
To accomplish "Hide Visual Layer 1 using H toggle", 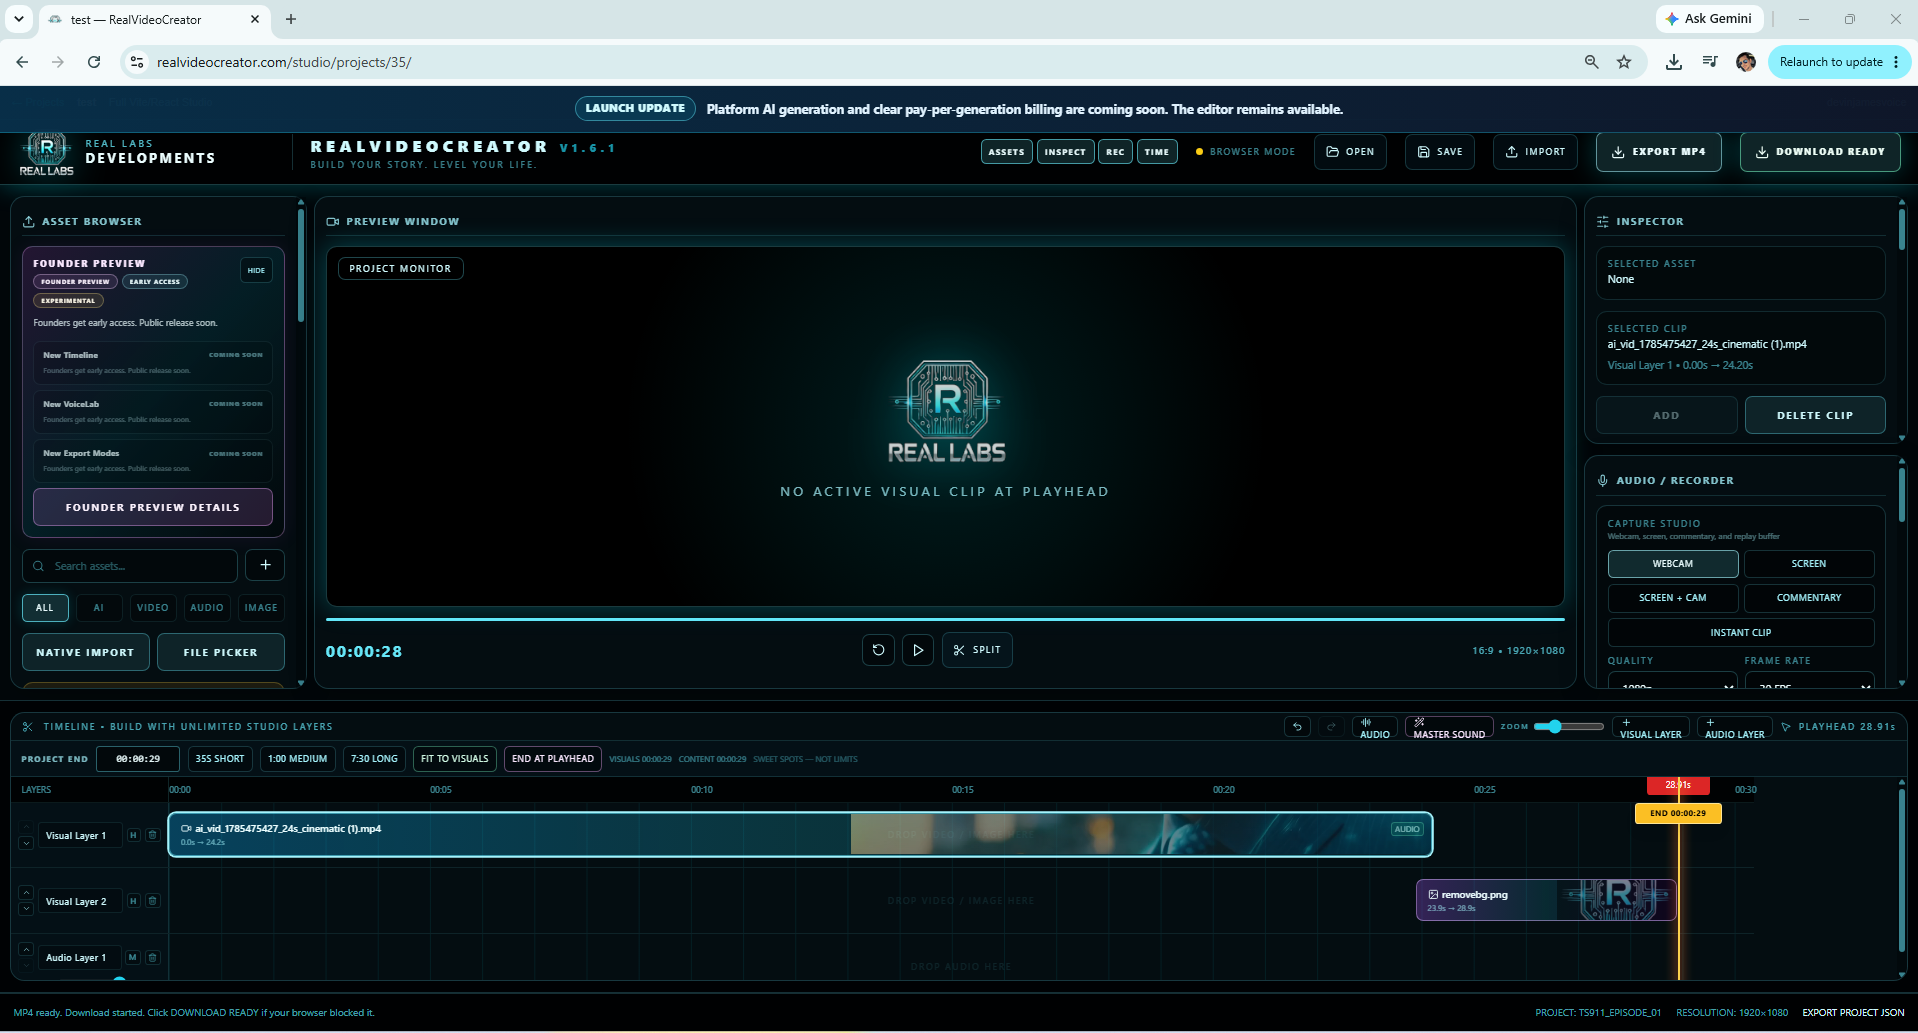I will (133, 835).
